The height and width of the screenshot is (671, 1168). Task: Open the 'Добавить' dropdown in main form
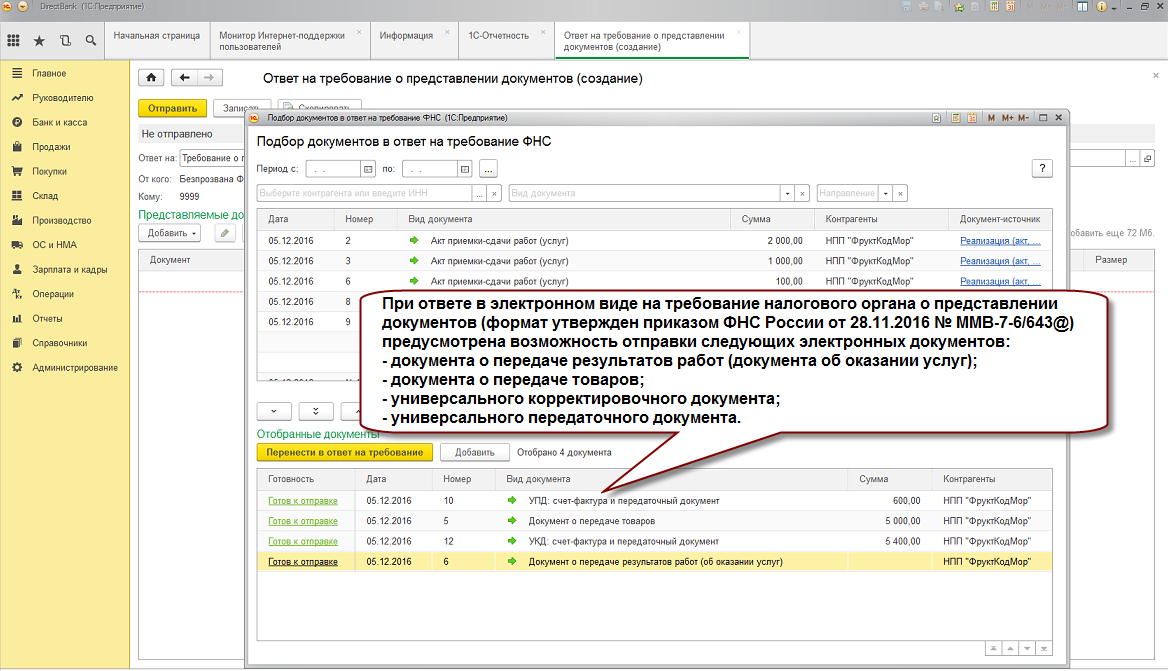(x=172, y=233)
